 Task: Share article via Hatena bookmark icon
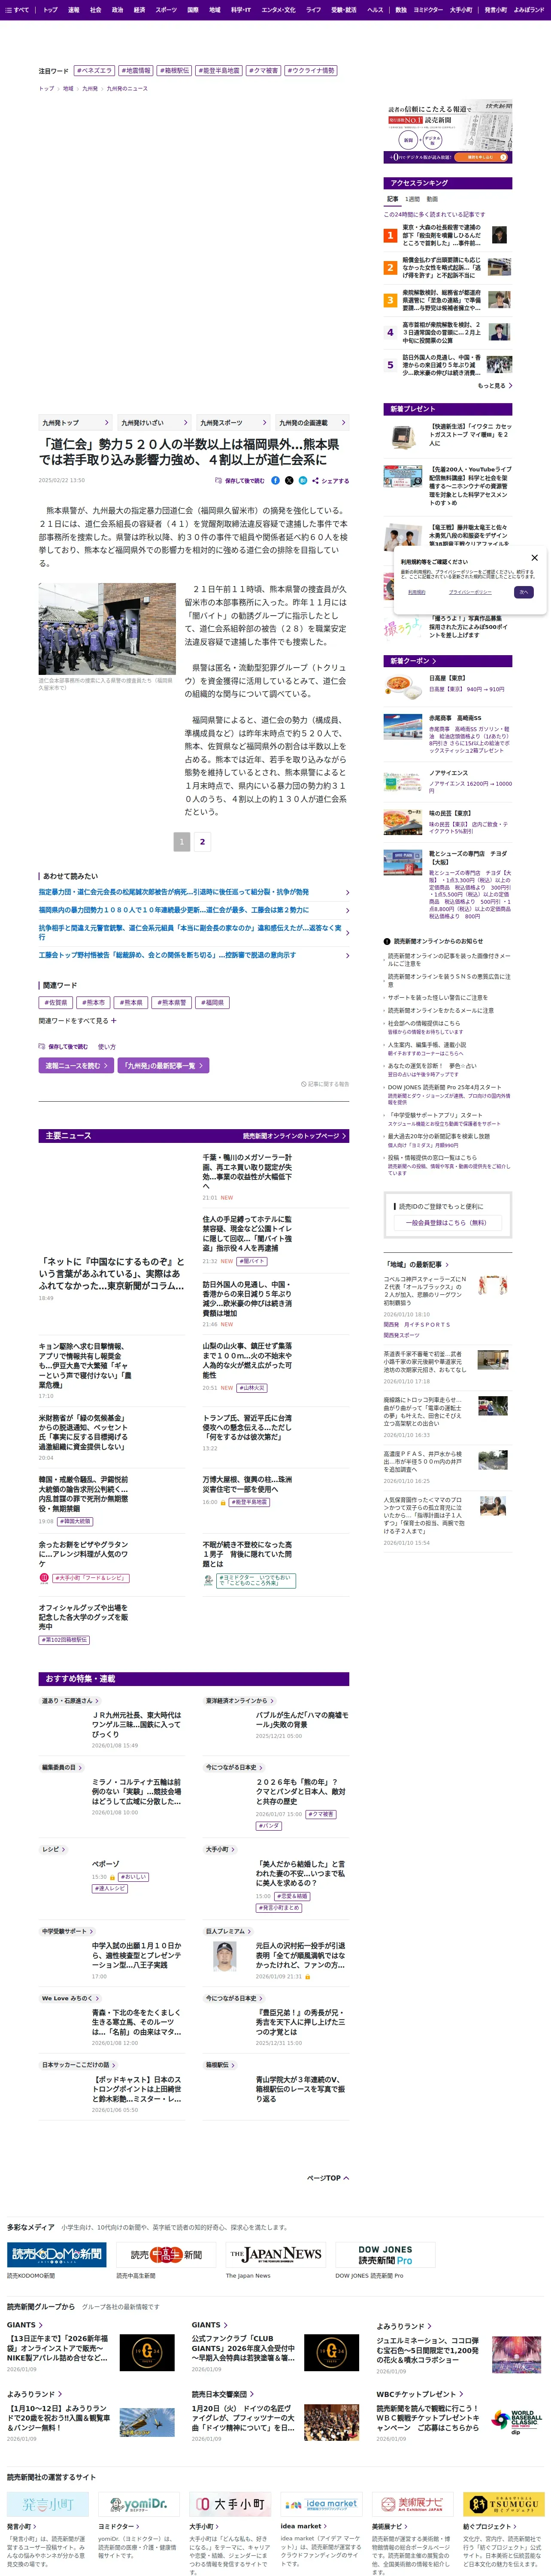[x=302, y=481]
